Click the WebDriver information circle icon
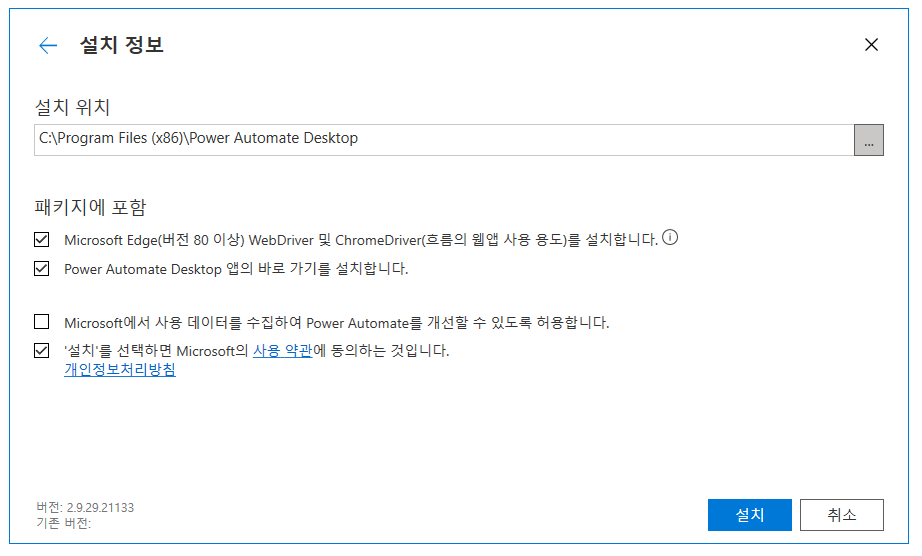Image resolution: width=922 pixels, height=556 pixels. pyautogui.click(x=670, y=237)
